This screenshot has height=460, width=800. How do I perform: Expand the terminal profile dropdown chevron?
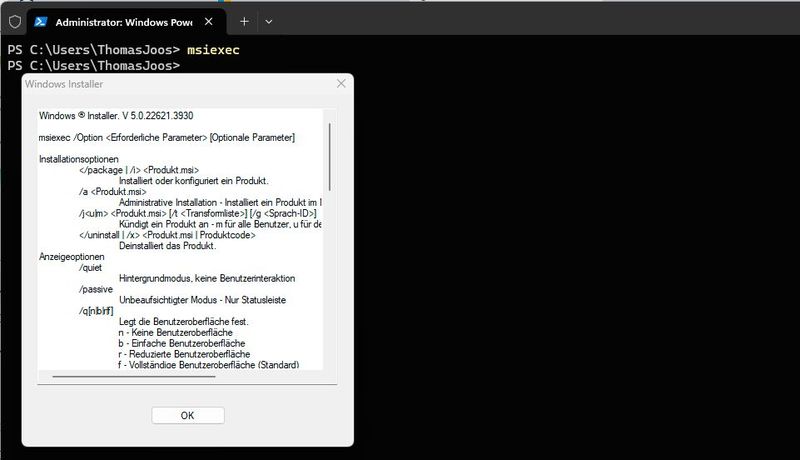click(x=269, y=22)
